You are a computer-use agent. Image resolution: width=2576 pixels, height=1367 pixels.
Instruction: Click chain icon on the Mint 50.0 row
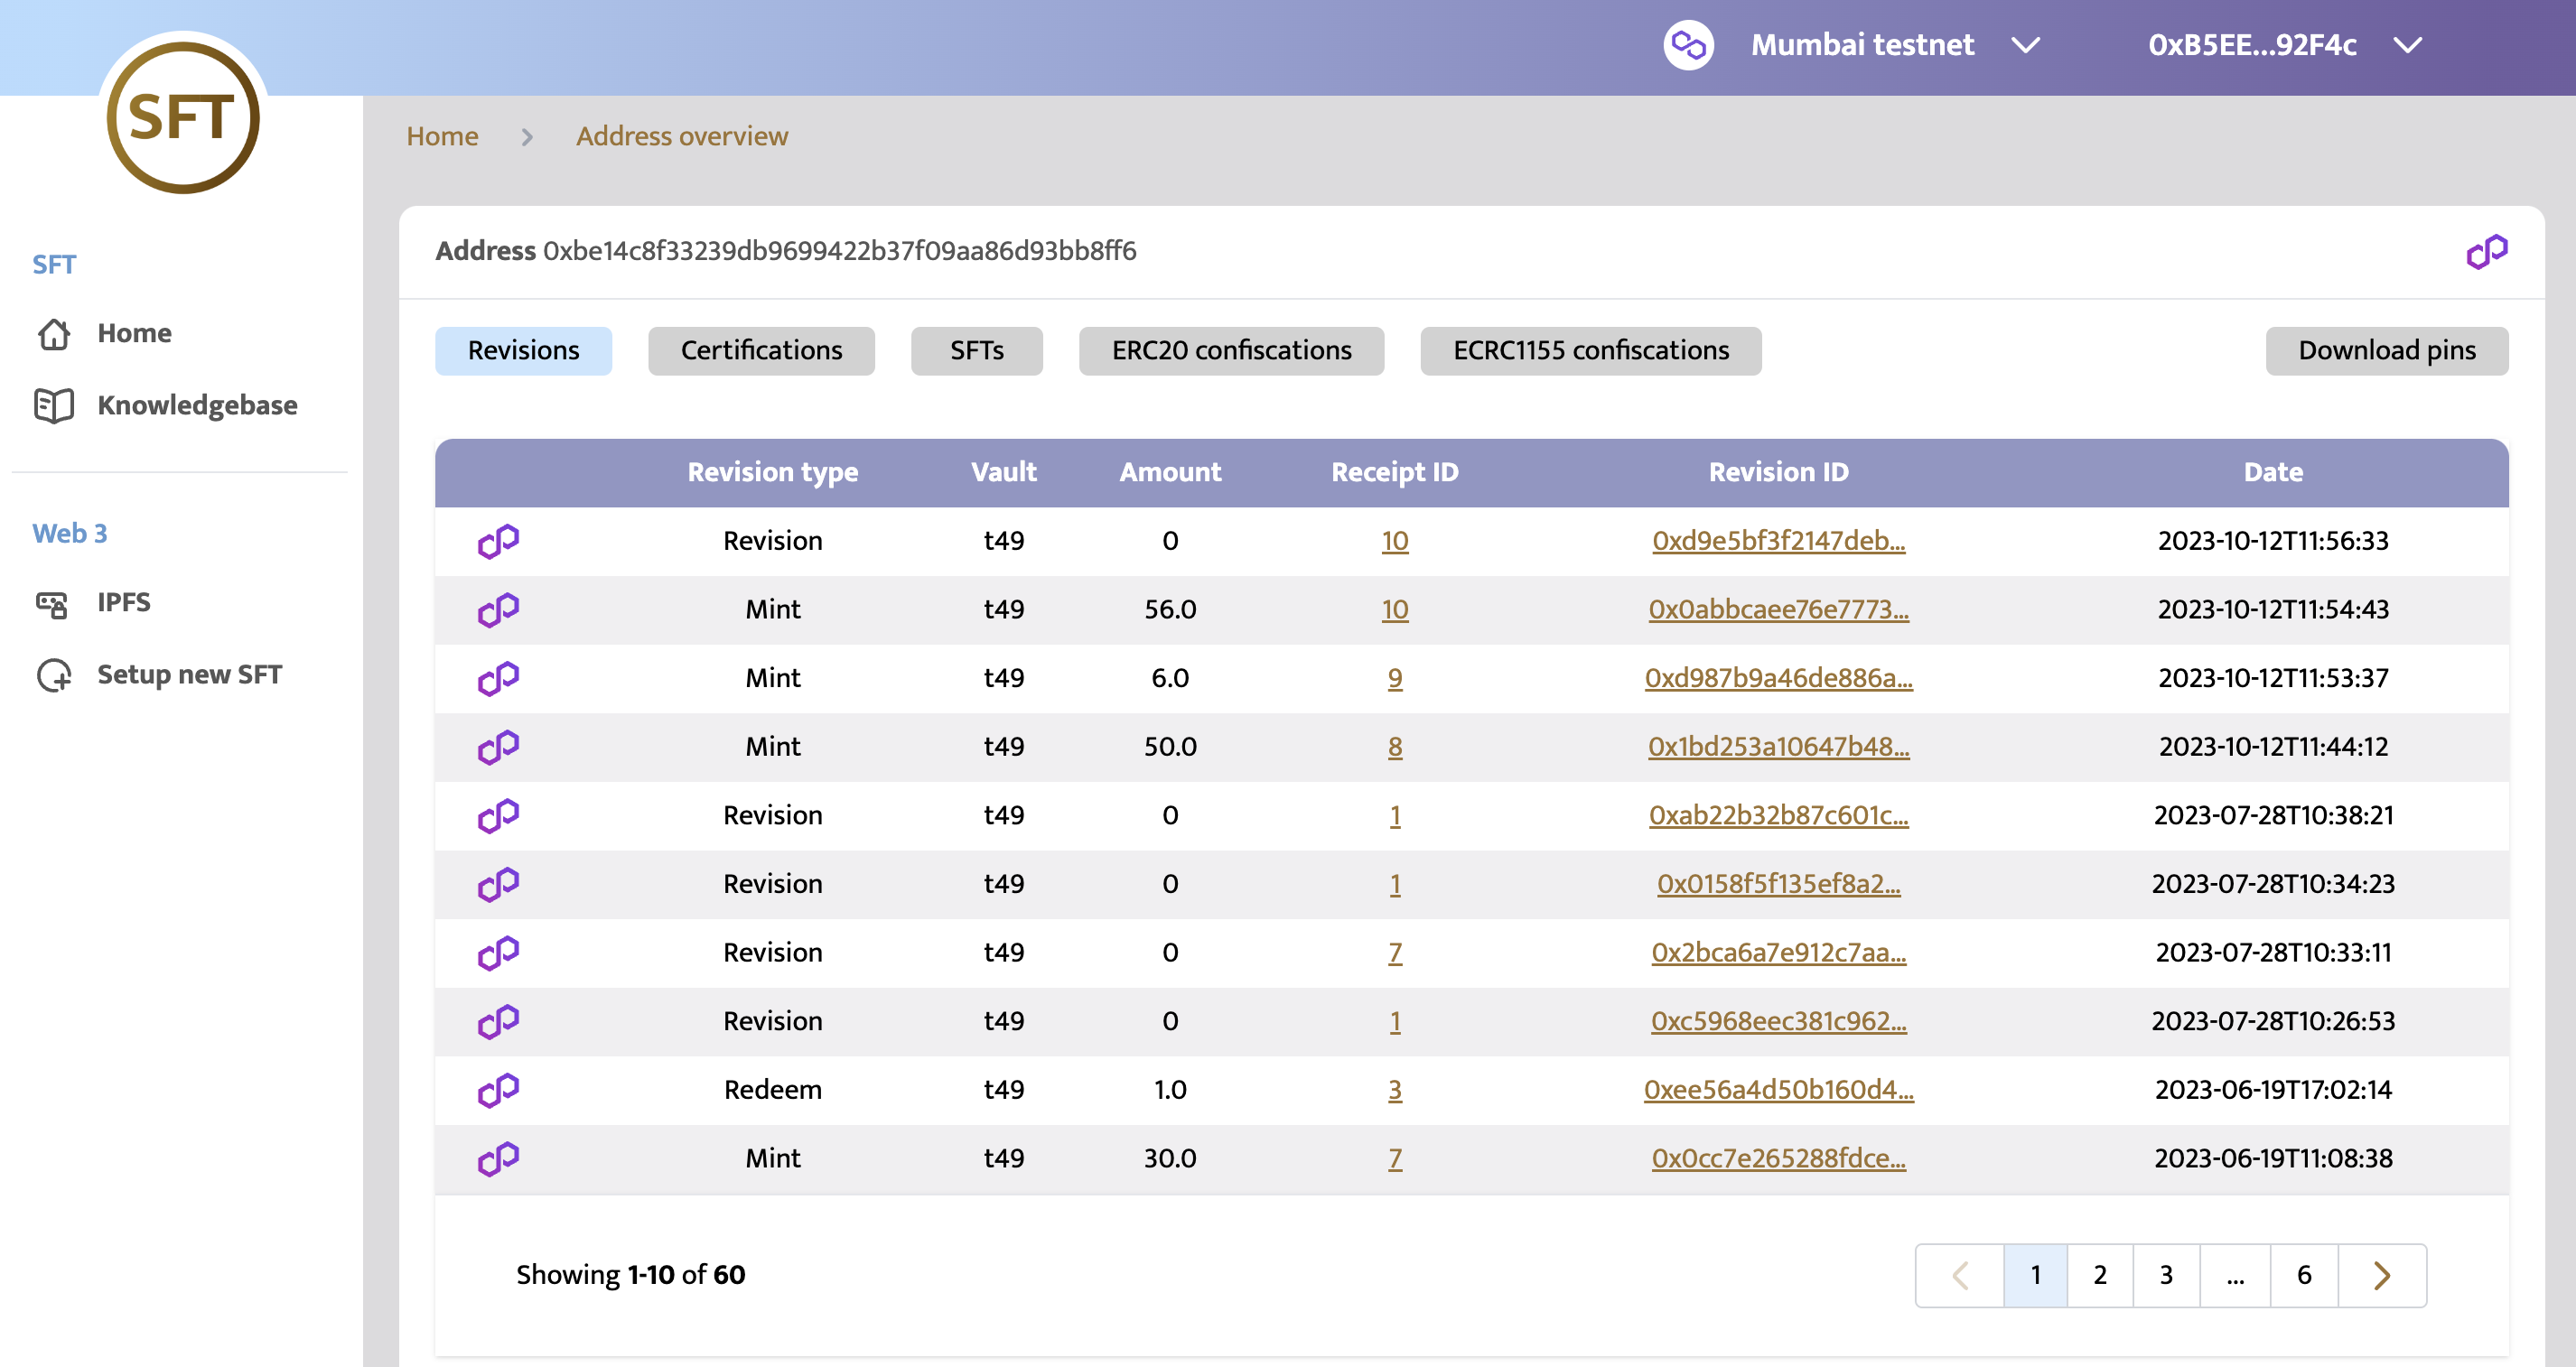click(498, 747)
